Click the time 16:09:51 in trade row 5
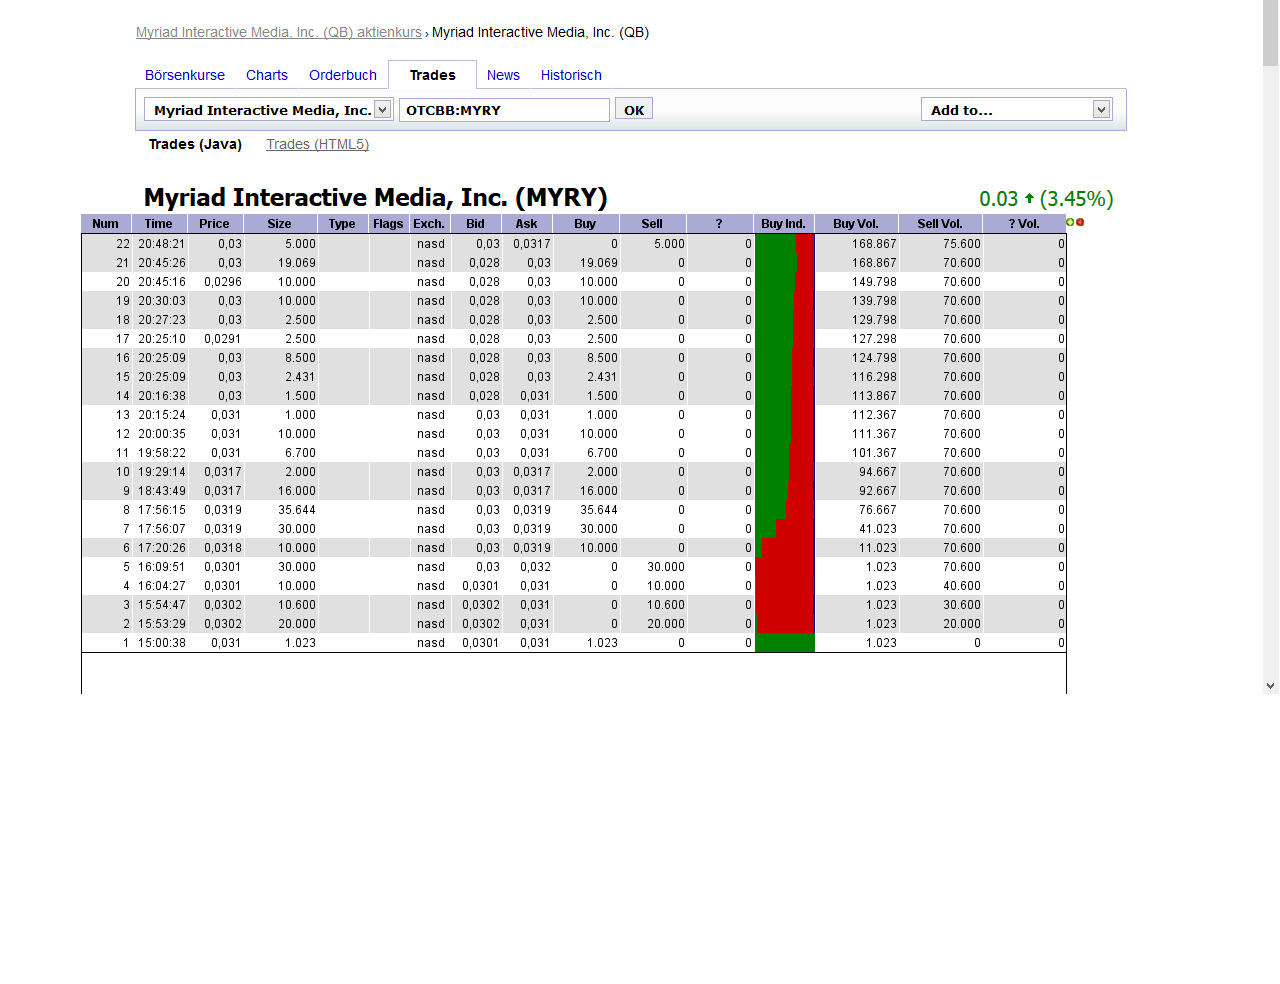Viewport: 1280px width, 984px height. [162, 567]
